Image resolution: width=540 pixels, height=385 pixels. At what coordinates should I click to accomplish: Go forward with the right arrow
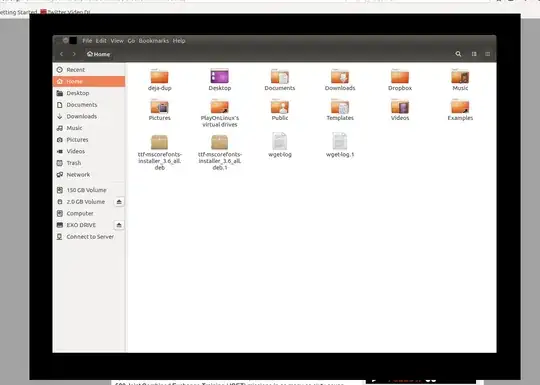coord(74,54)
